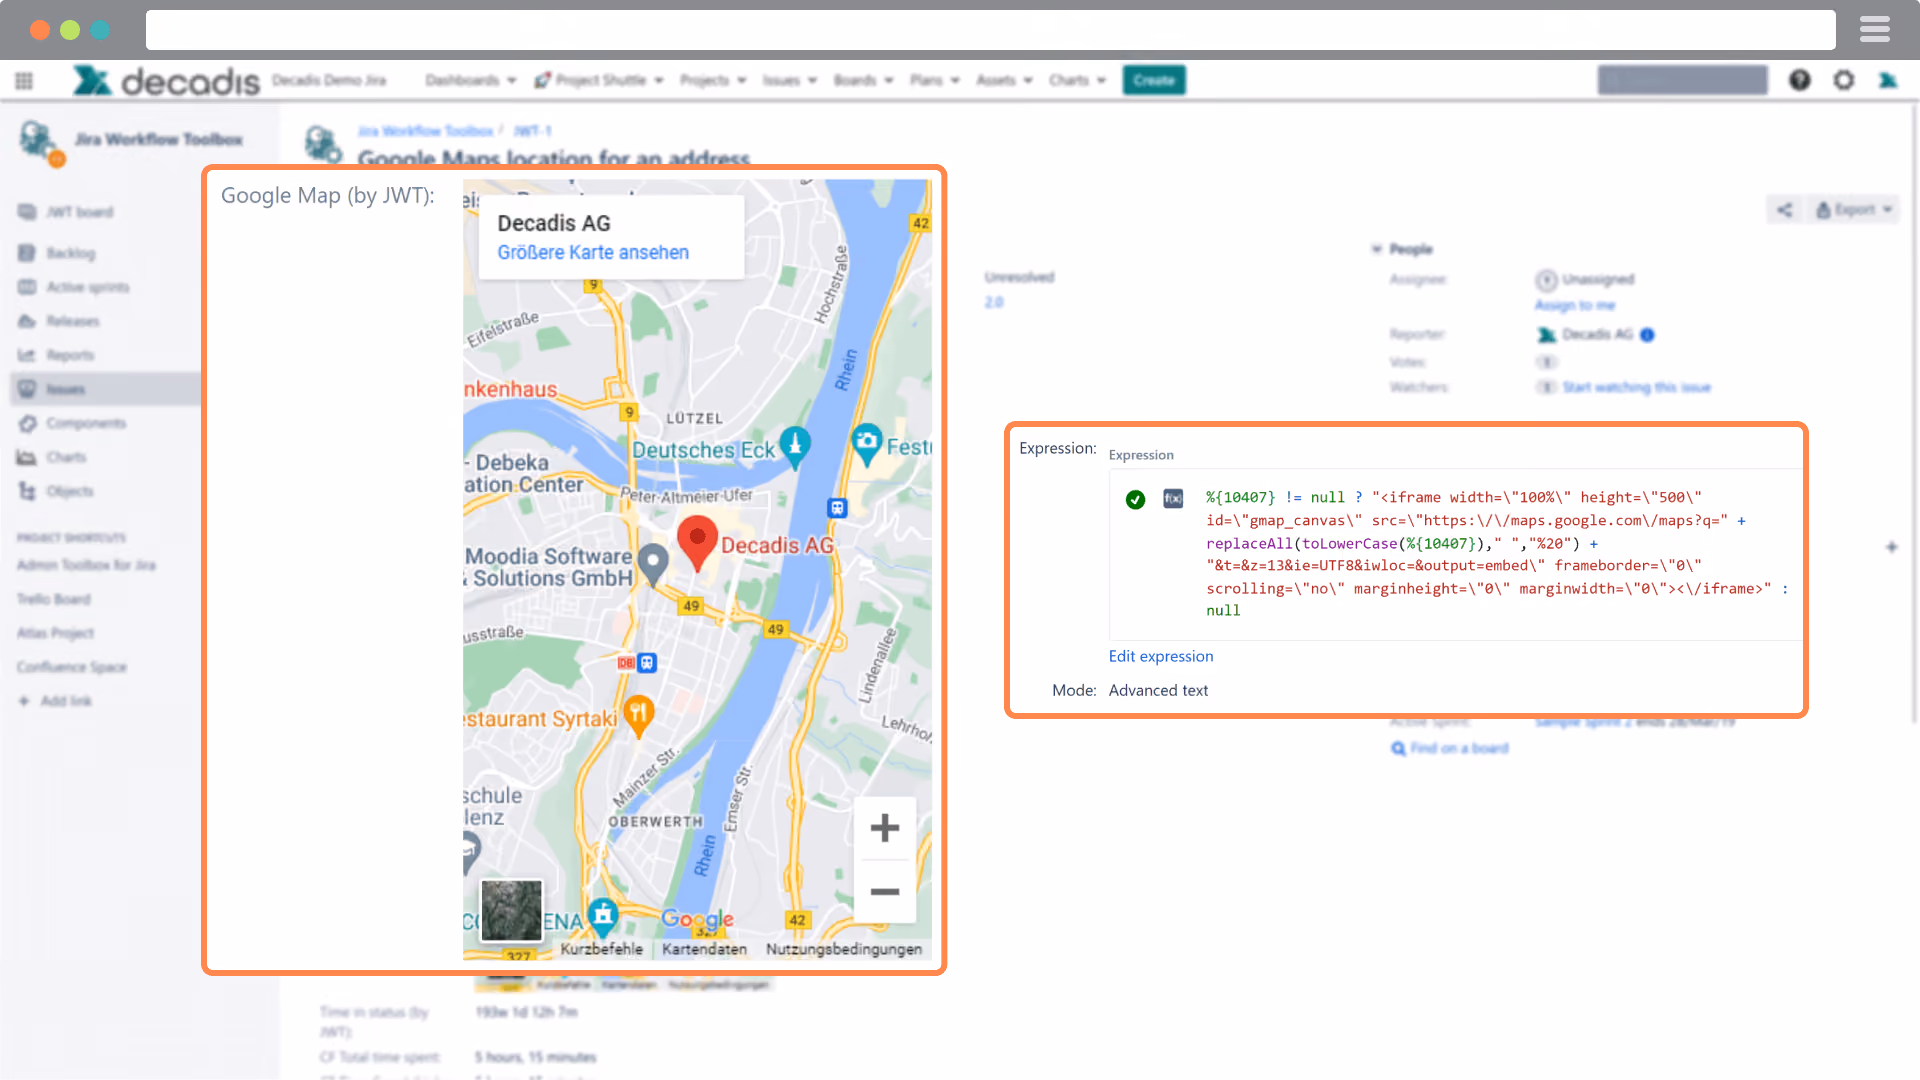1920x1080 pixels.
Task: Click the Edit expression link
Action: (x=1161, y=657)
